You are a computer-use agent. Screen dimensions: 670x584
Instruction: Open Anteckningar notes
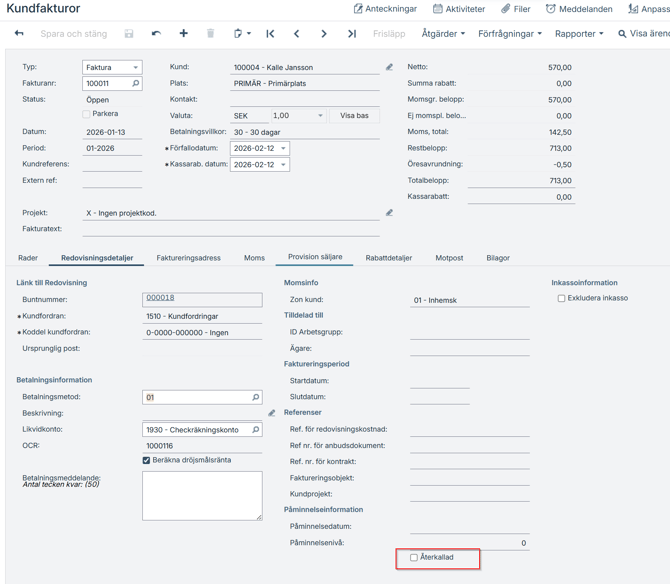tap(385, 9)
